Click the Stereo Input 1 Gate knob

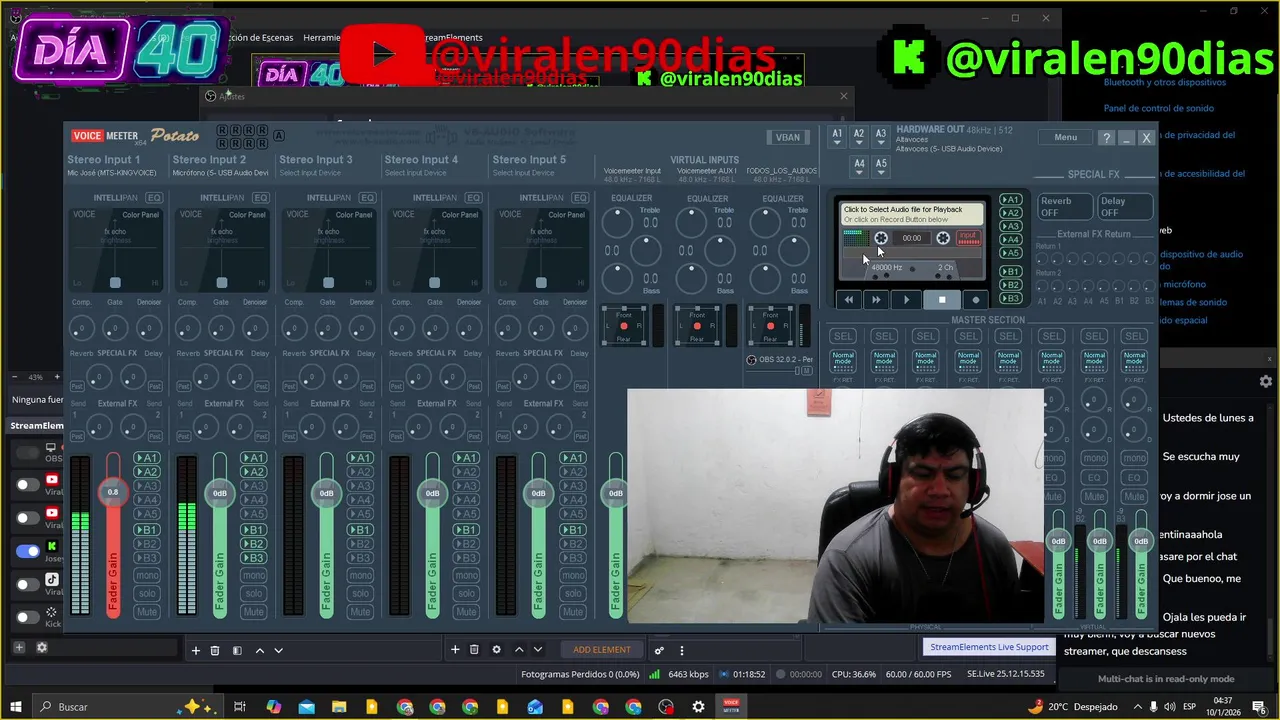(x=115, y=327)
